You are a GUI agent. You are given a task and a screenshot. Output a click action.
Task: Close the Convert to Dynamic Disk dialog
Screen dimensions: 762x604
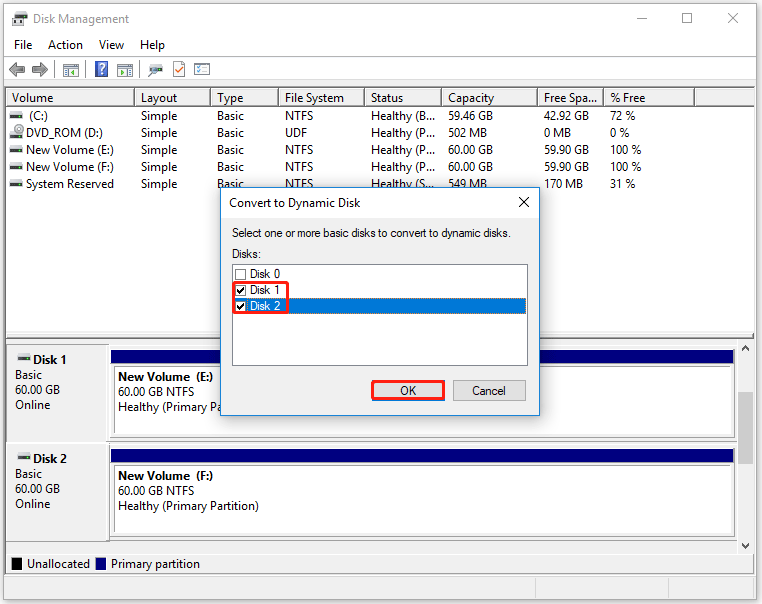point(524,203)
